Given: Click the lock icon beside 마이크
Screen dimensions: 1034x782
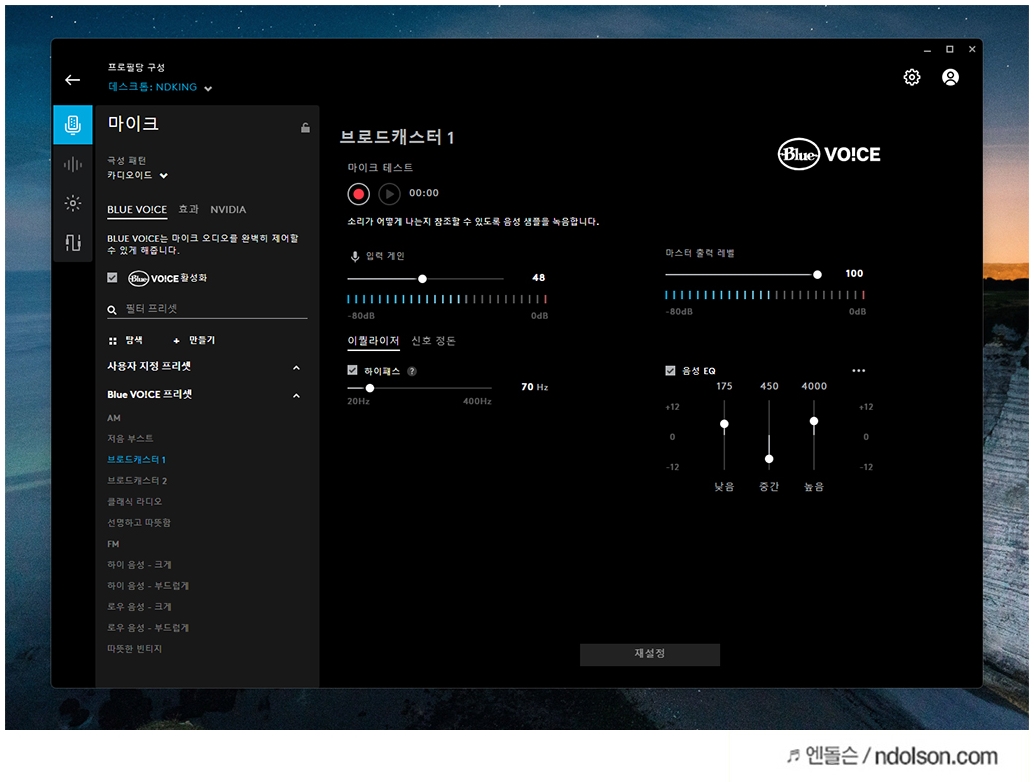Looking at the screenshot, I should (305, 127).
